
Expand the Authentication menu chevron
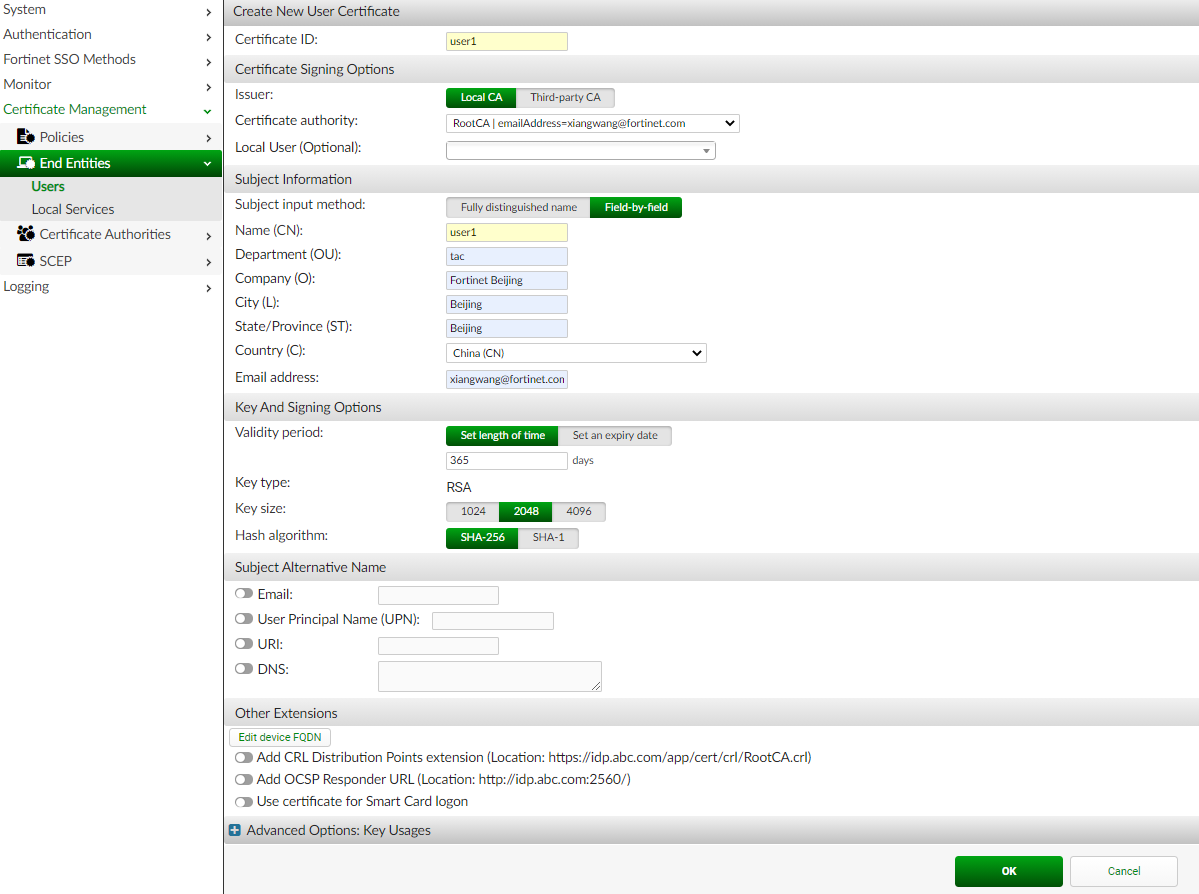click(208, 37)
